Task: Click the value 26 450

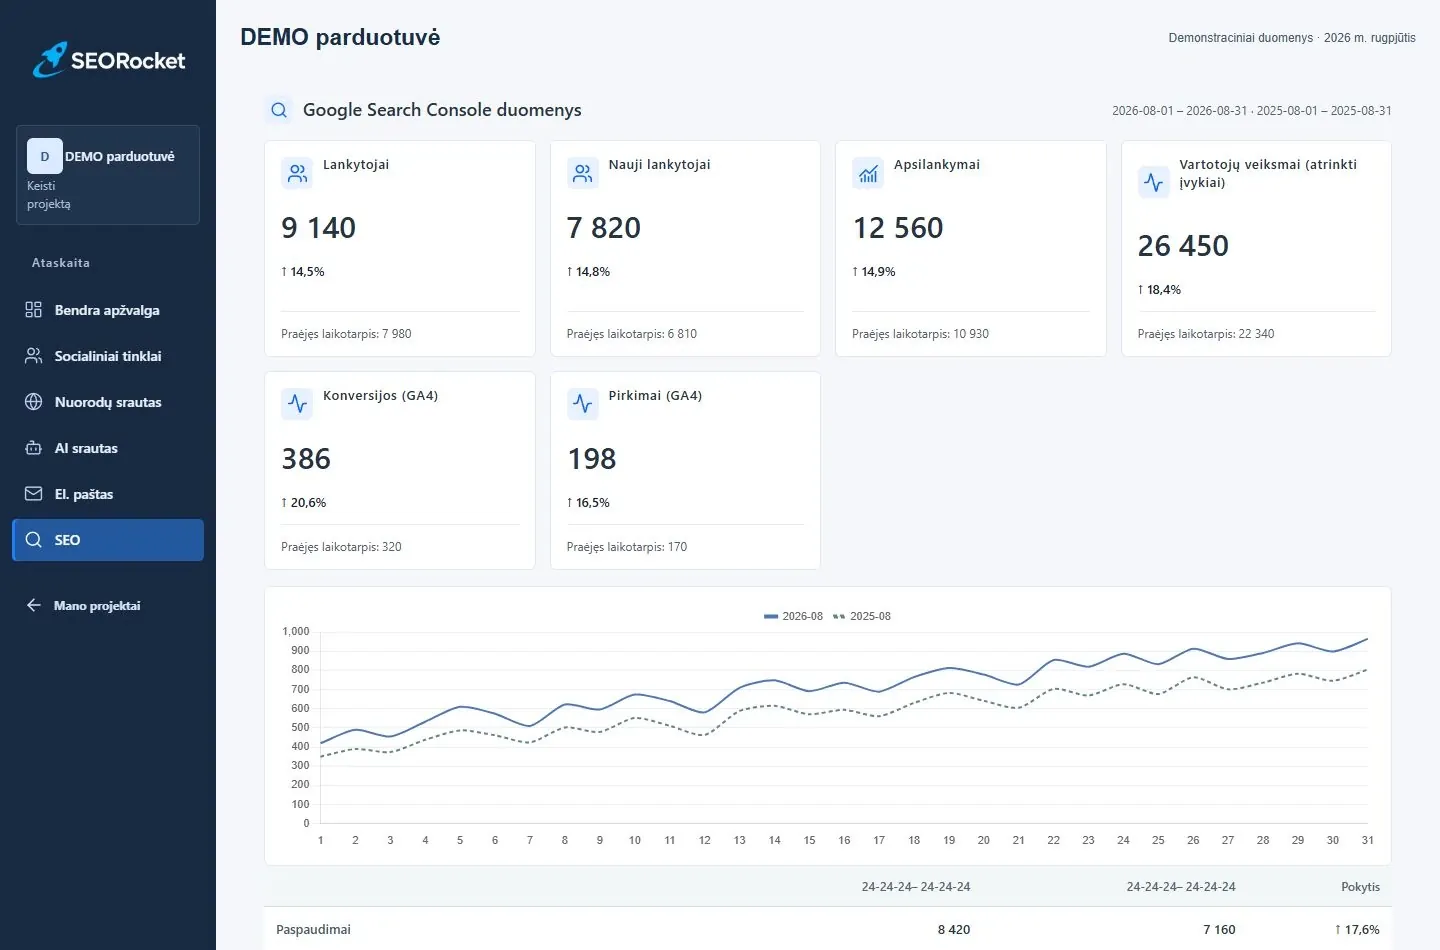Action: point(1183,246)
